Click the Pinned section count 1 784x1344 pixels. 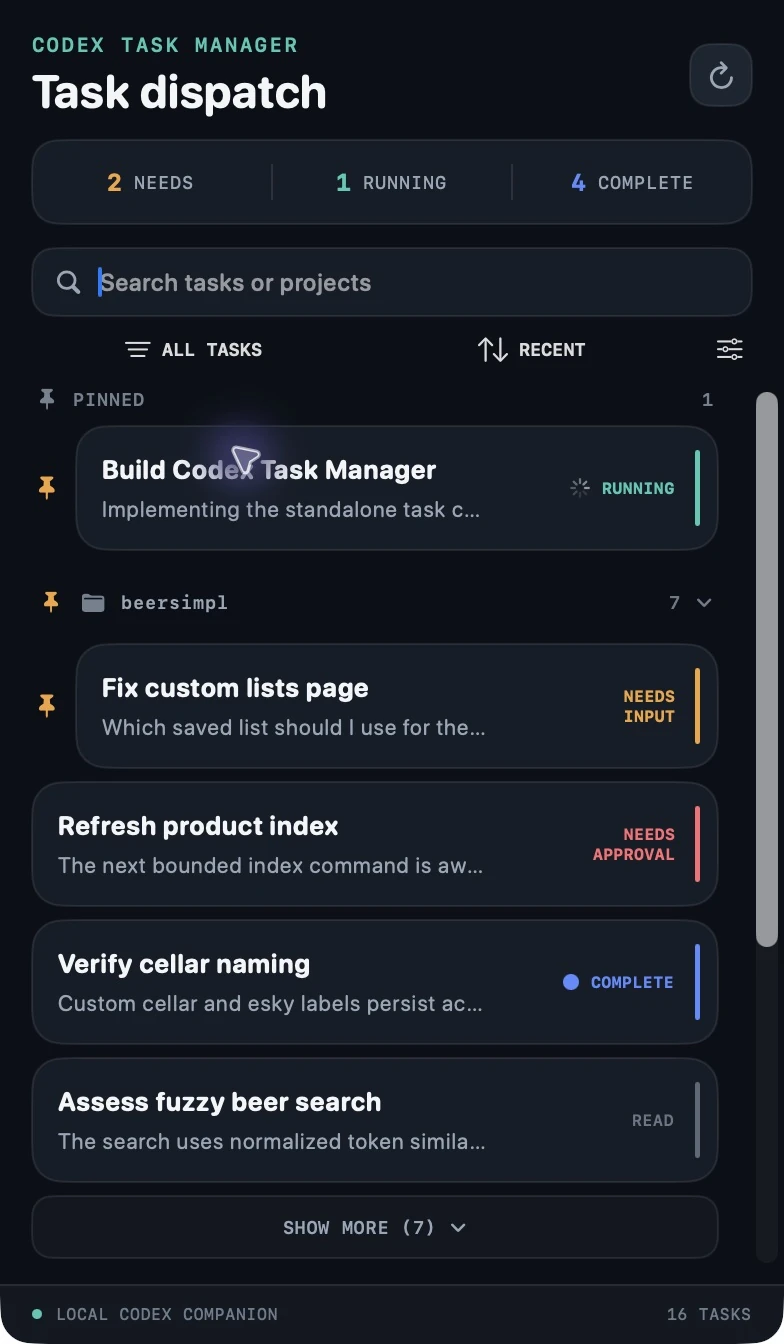pos(707,399)
